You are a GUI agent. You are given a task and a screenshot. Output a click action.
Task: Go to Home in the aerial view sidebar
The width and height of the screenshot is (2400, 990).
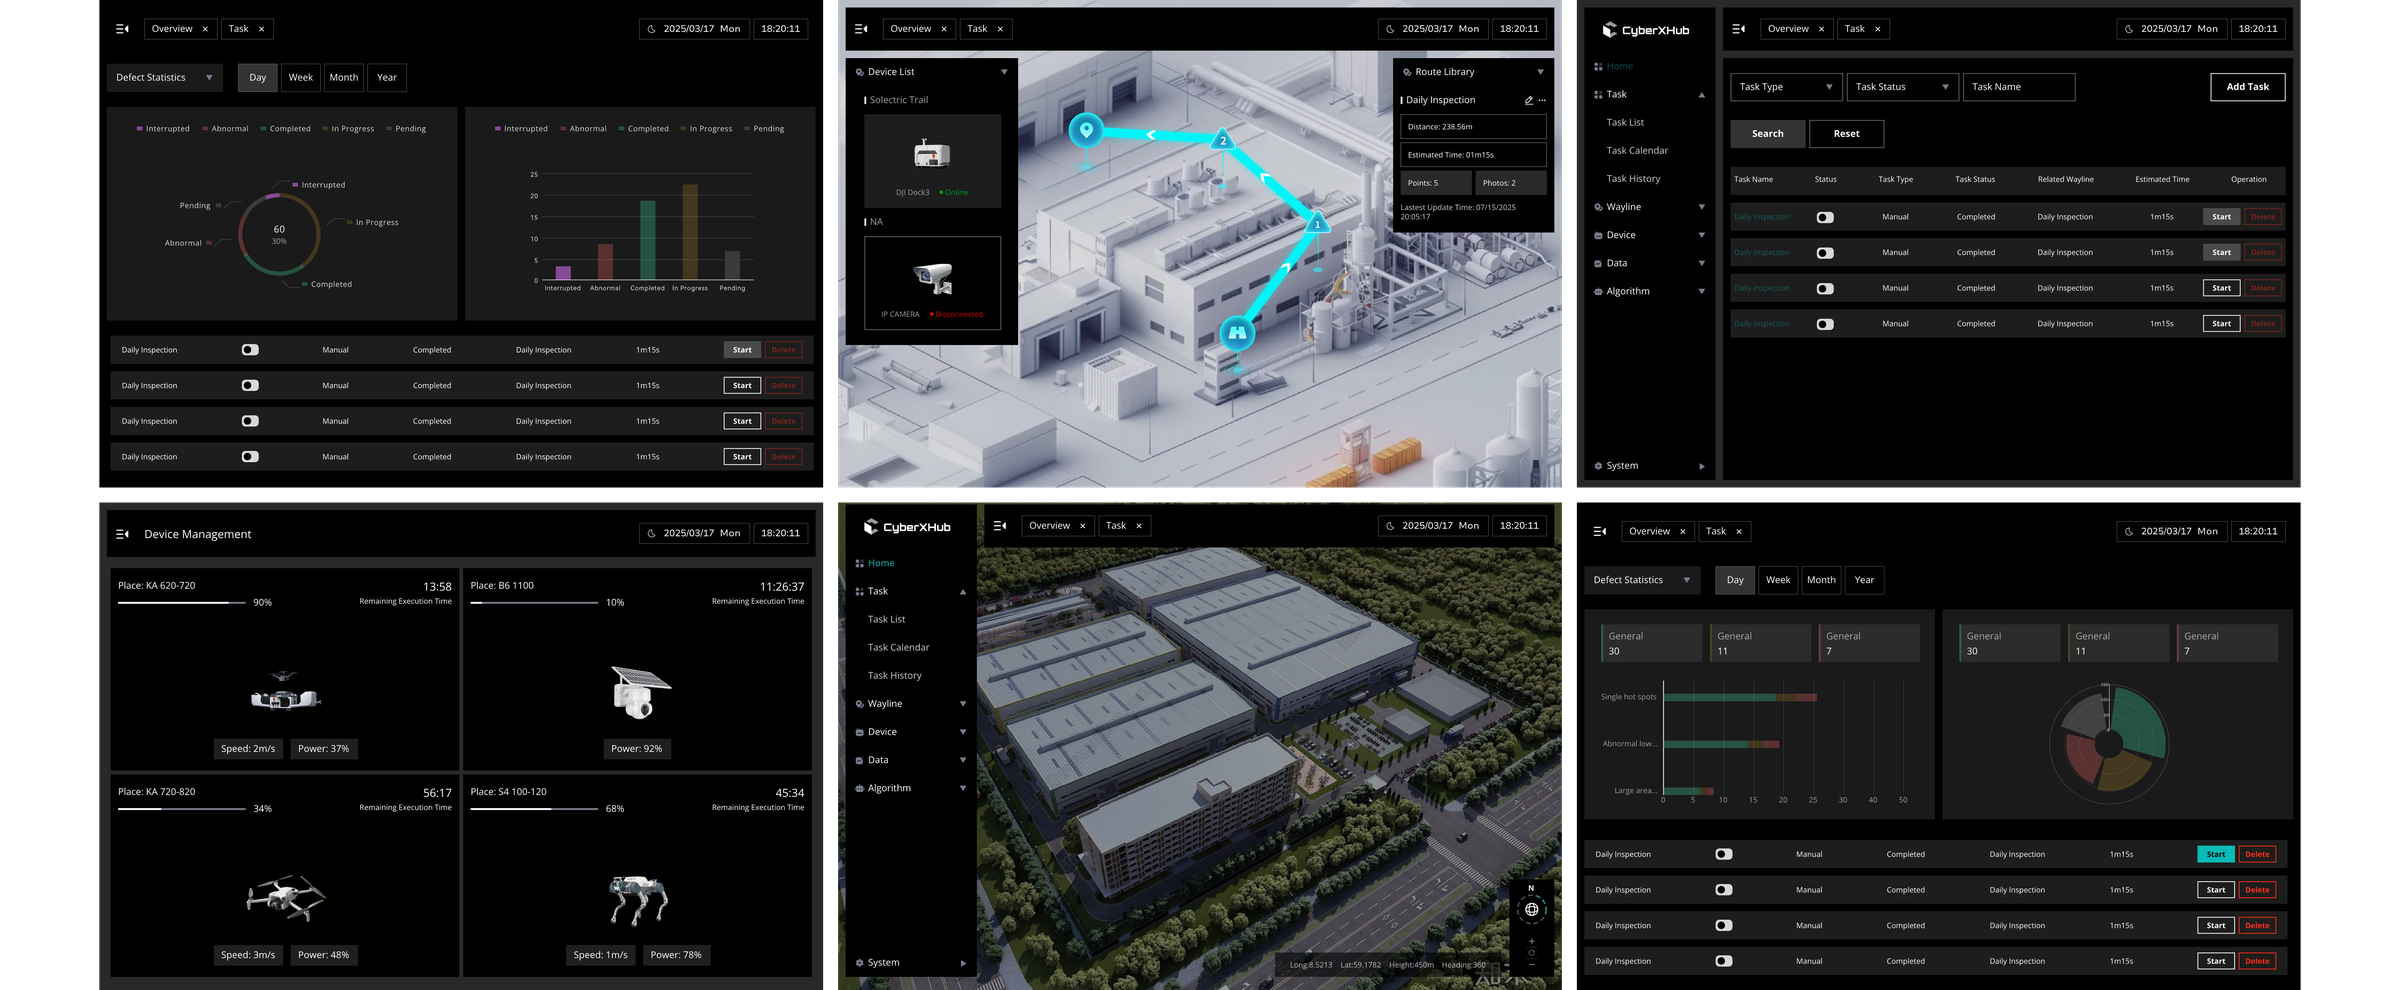click(x=881, y=563)
